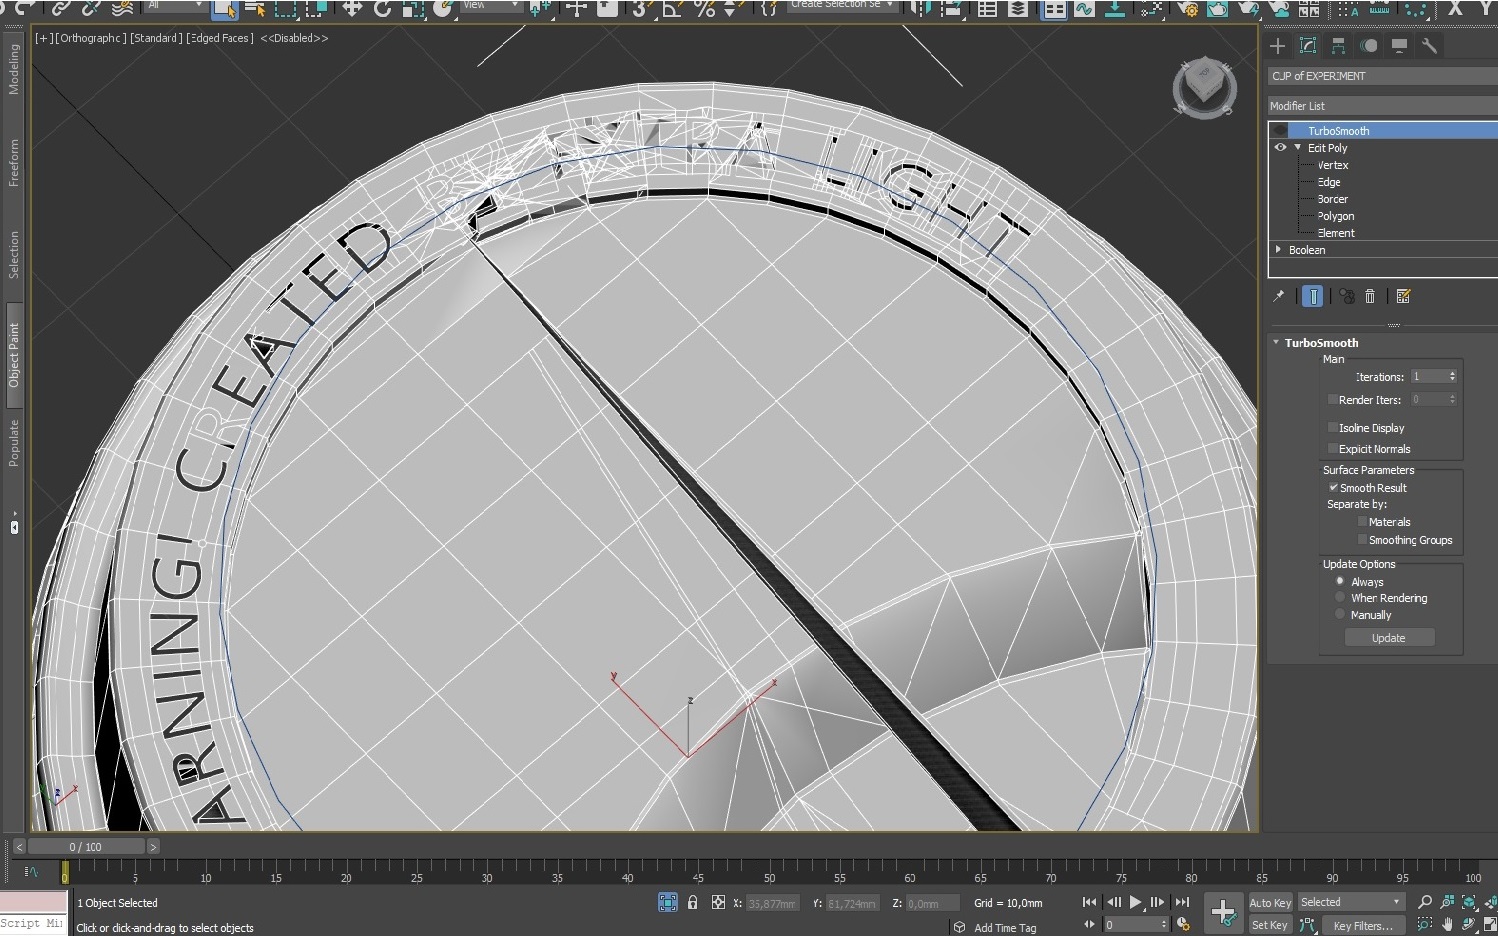1498x936 pixels.
Task: Open the Selected key-filter dropdown
Action: pyautogui.click(x=1351, y=902)
